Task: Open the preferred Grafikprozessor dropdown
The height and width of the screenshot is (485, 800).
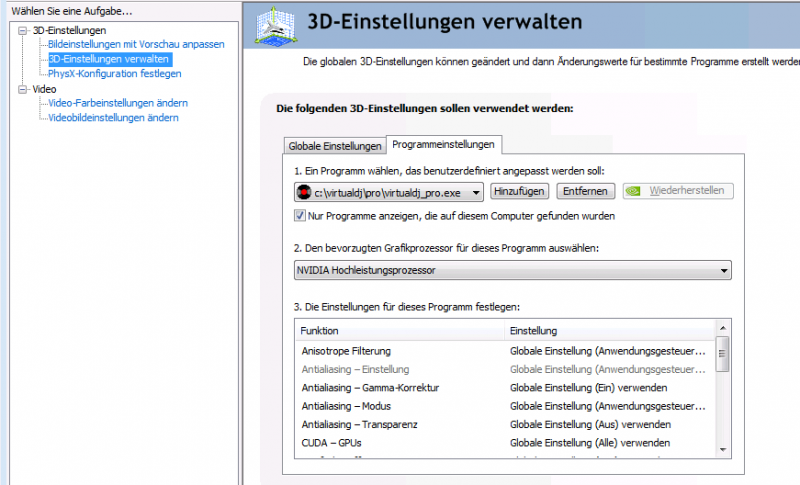Action: [x=723, y=270]
